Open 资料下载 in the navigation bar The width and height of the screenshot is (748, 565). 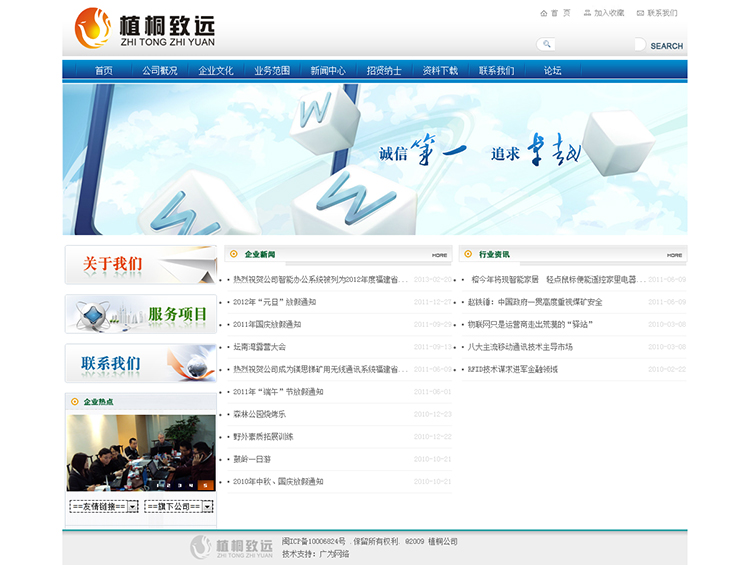pos(440,71)
